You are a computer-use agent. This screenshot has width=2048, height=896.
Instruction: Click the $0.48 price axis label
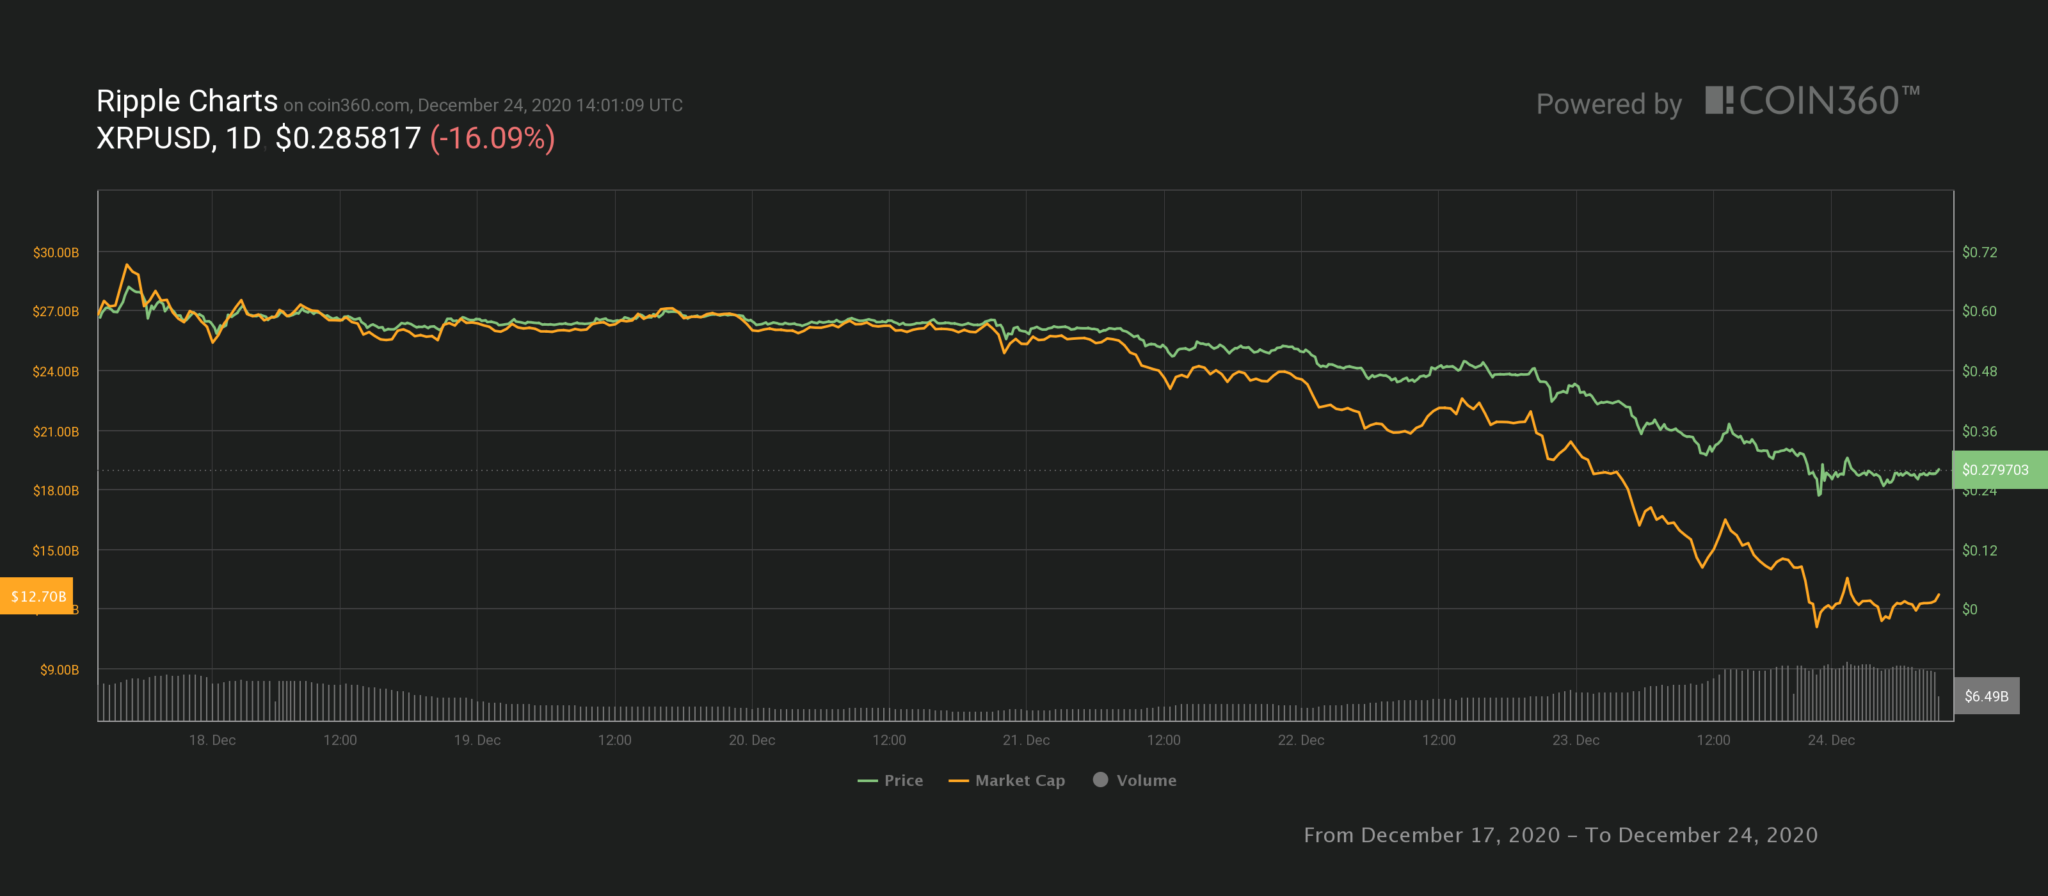(x=1979, y=371)
